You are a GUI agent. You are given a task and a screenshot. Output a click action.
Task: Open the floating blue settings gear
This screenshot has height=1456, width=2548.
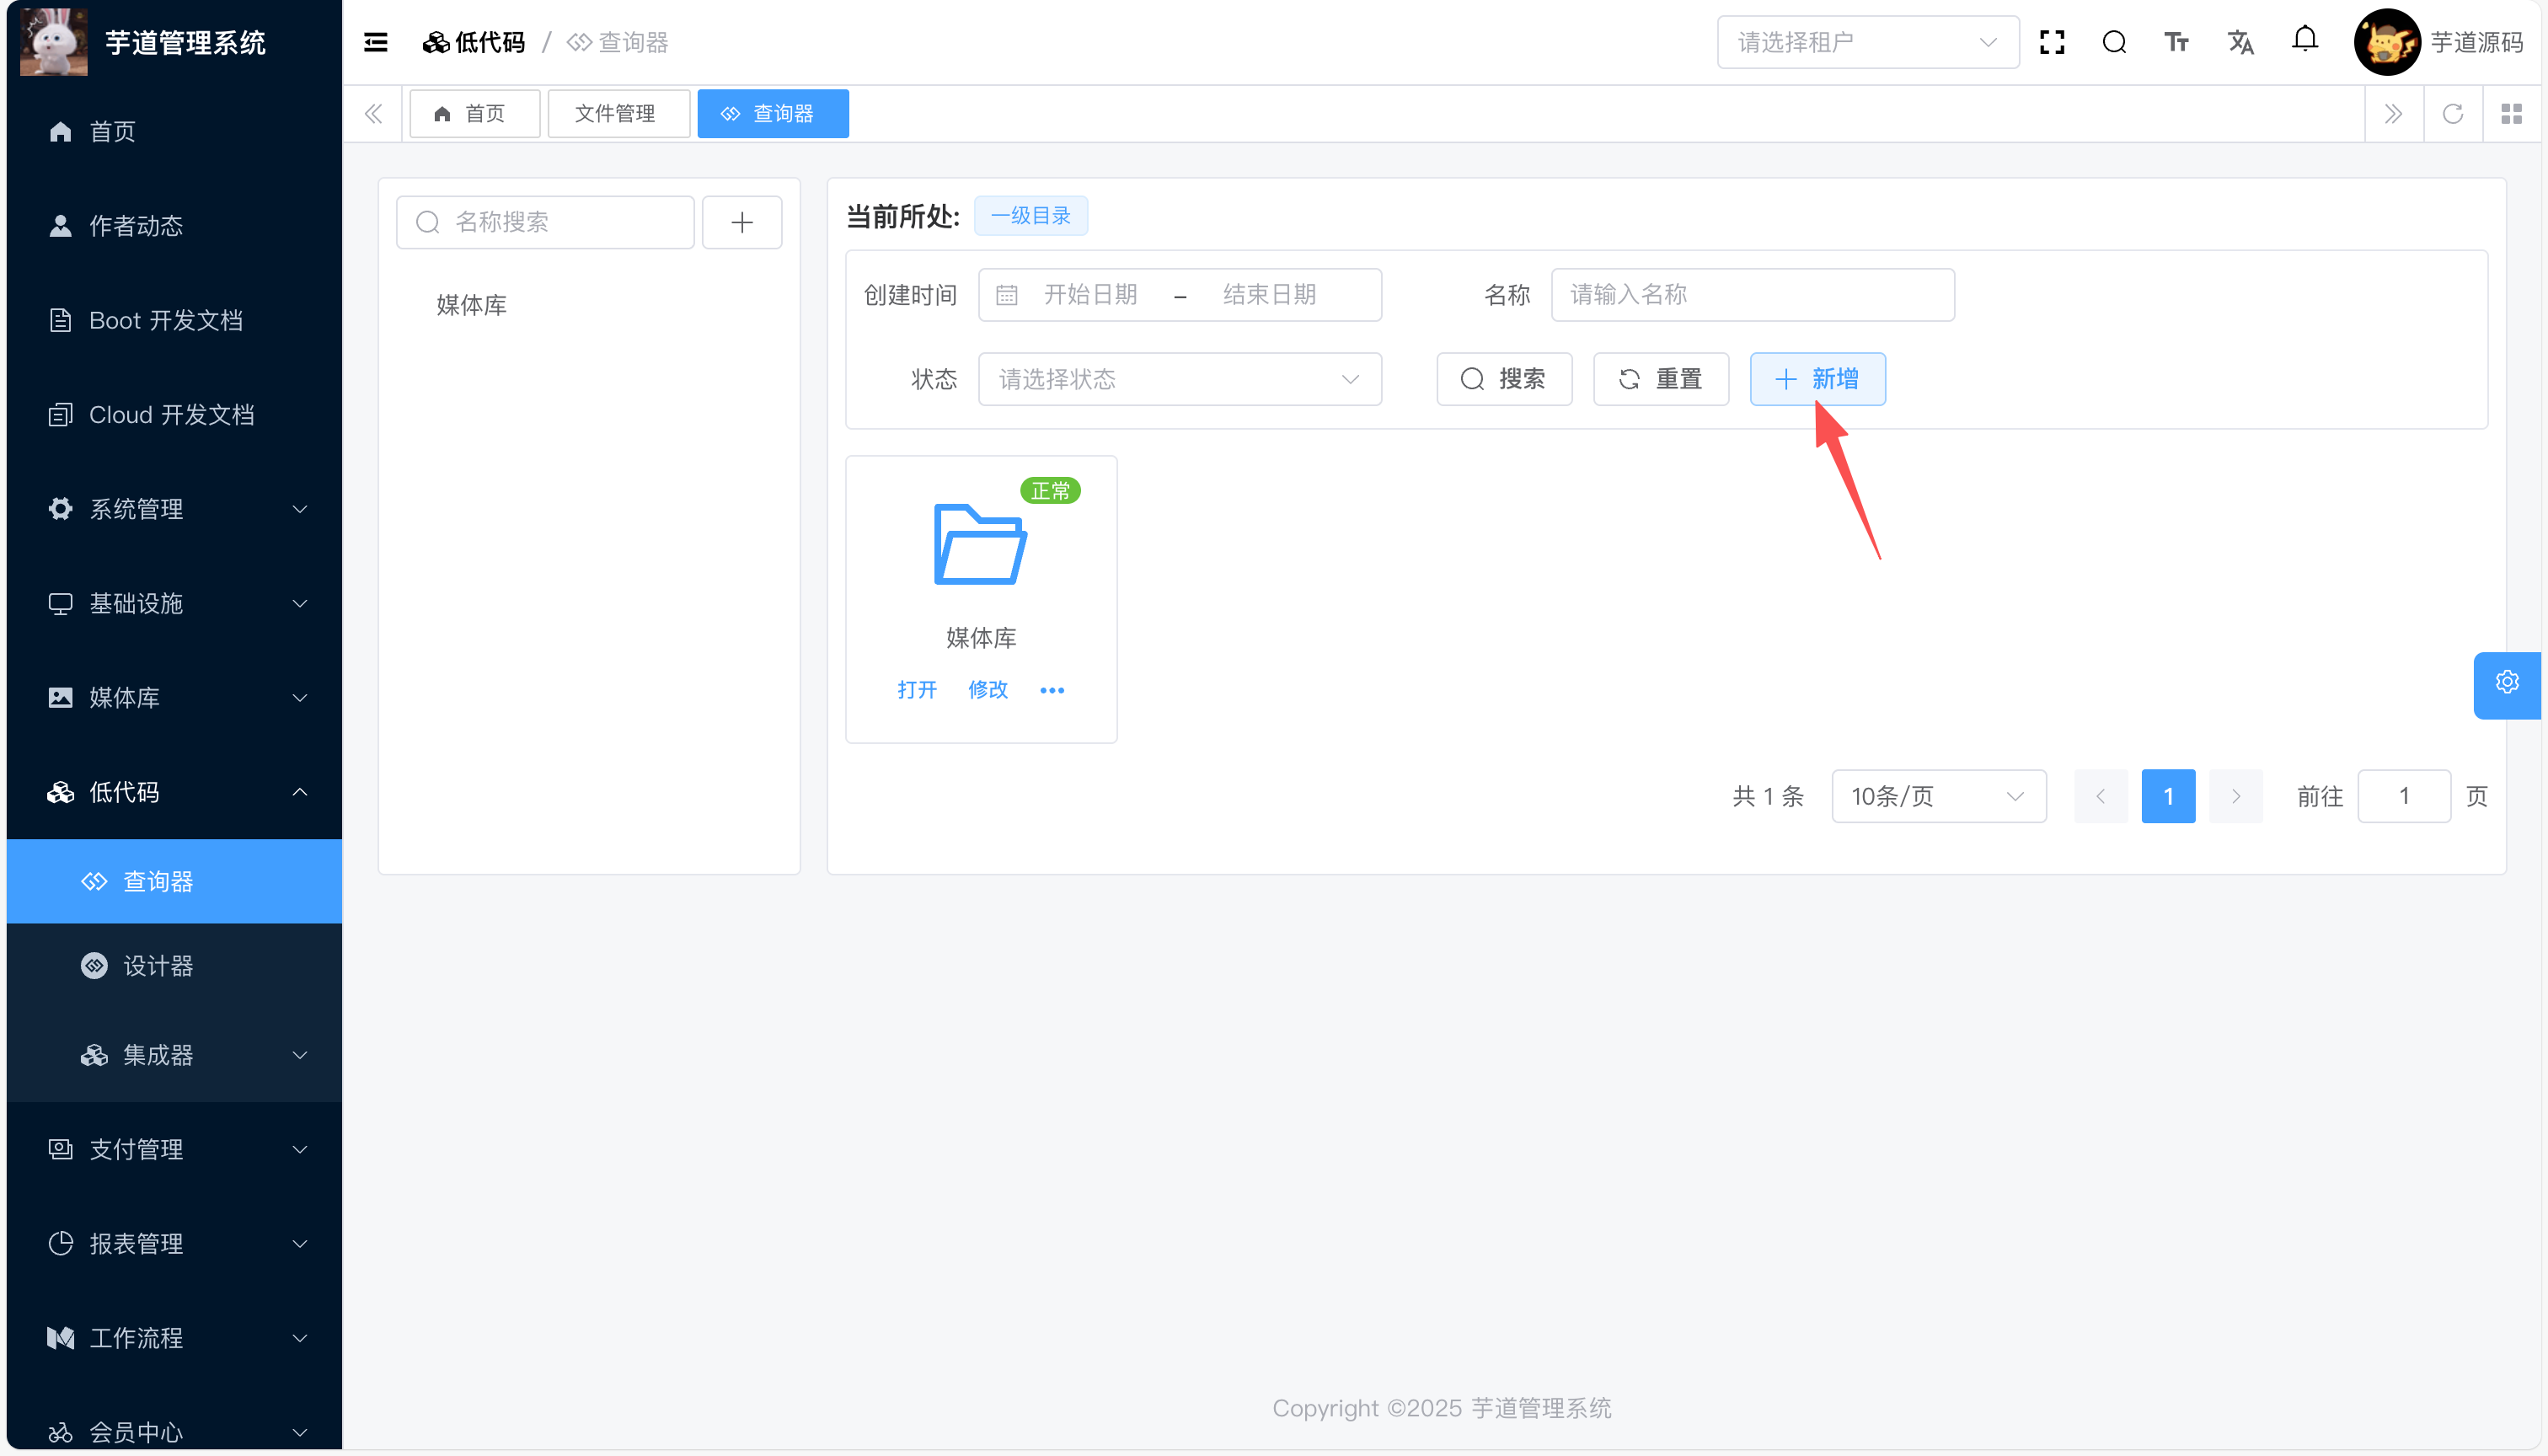[x=2506, y=683]
